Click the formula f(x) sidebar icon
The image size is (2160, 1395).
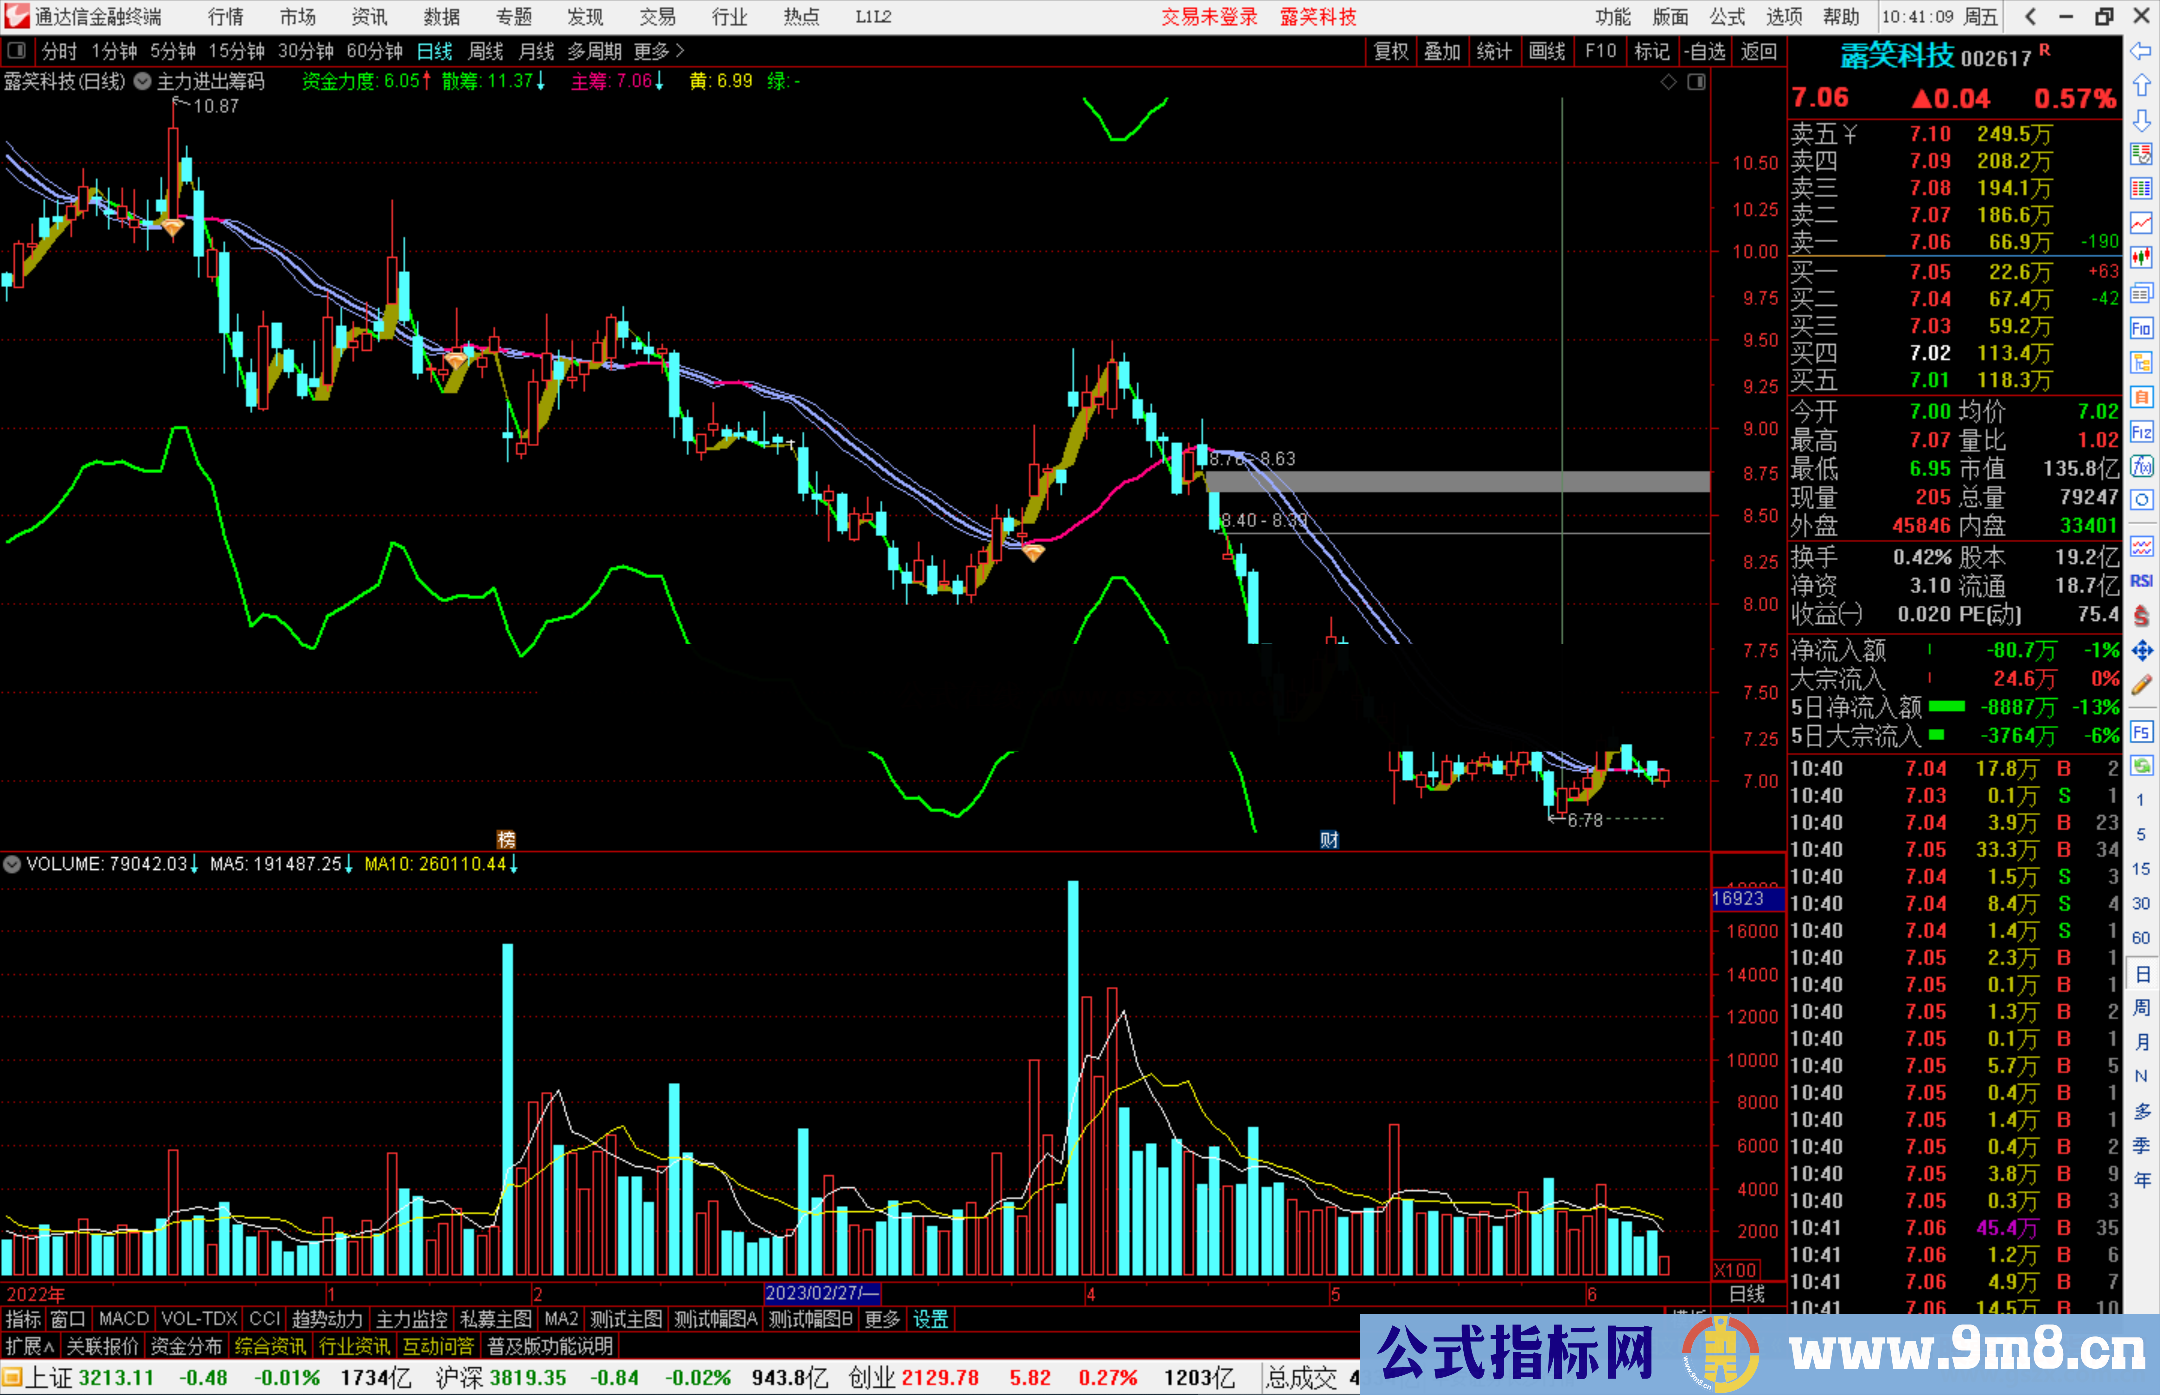pos(2141,466)
